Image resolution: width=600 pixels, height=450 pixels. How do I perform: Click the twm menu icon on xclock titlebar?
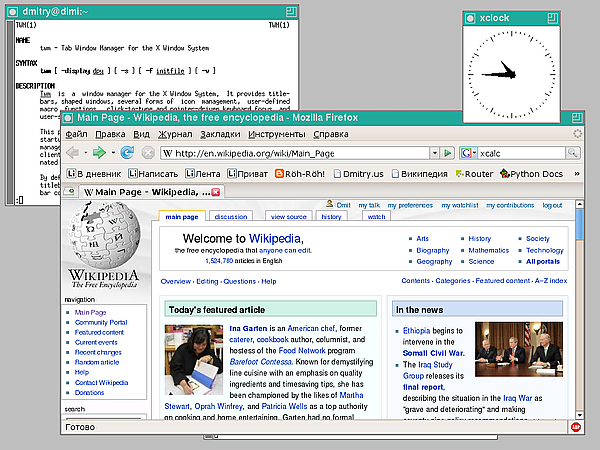tap(470, 18)
